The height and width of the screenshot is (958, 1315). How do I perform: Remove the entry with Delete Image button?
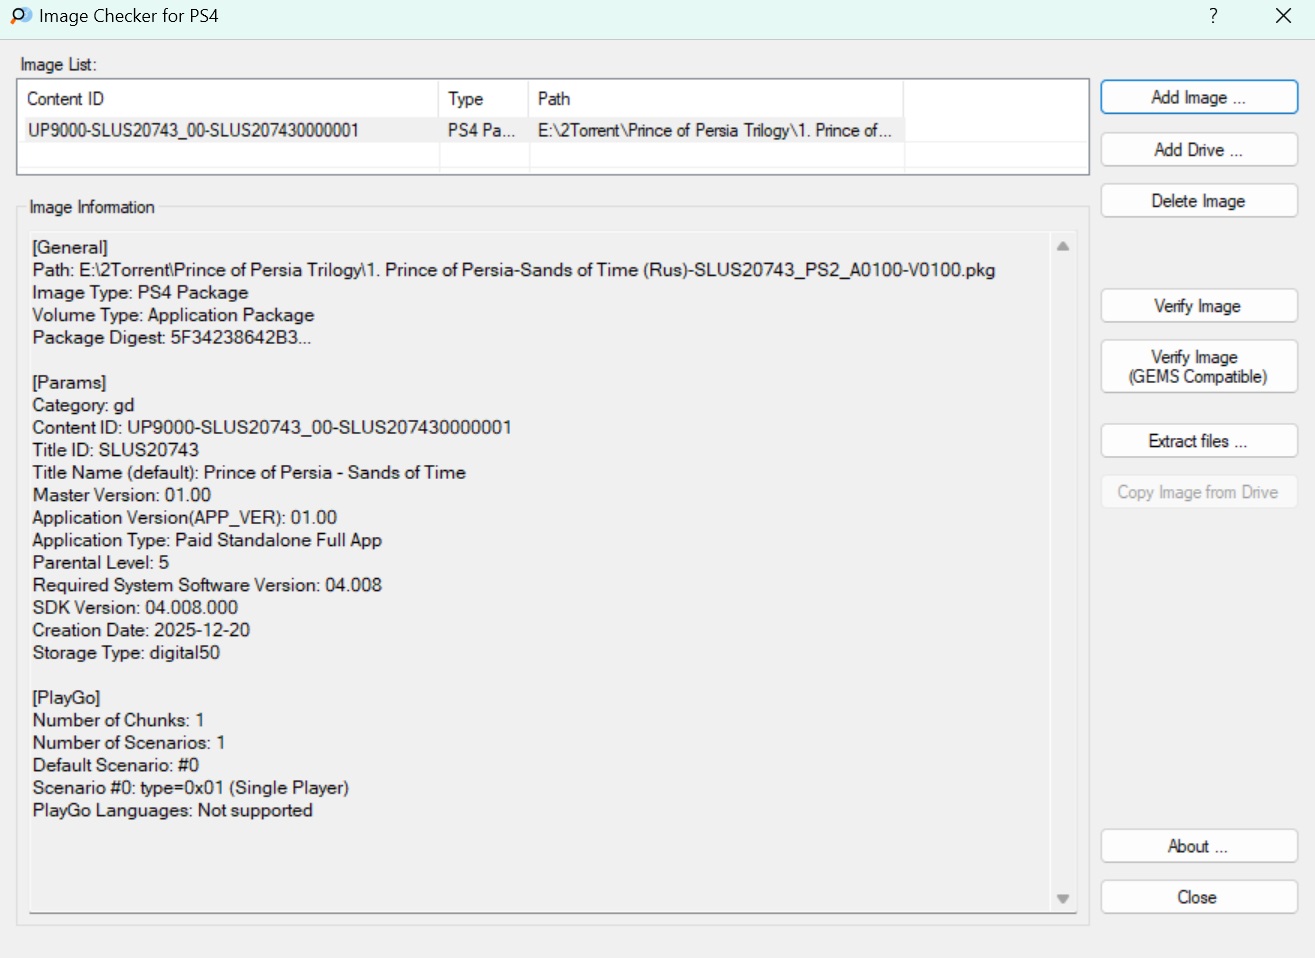click(1198, 201)
